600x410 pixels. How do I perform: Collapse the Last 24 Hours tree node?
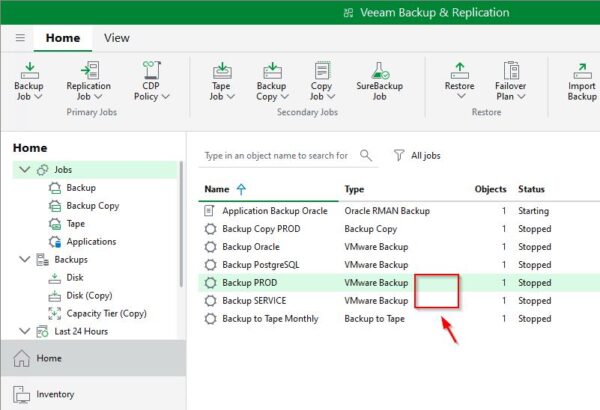[x=25, y=331]
